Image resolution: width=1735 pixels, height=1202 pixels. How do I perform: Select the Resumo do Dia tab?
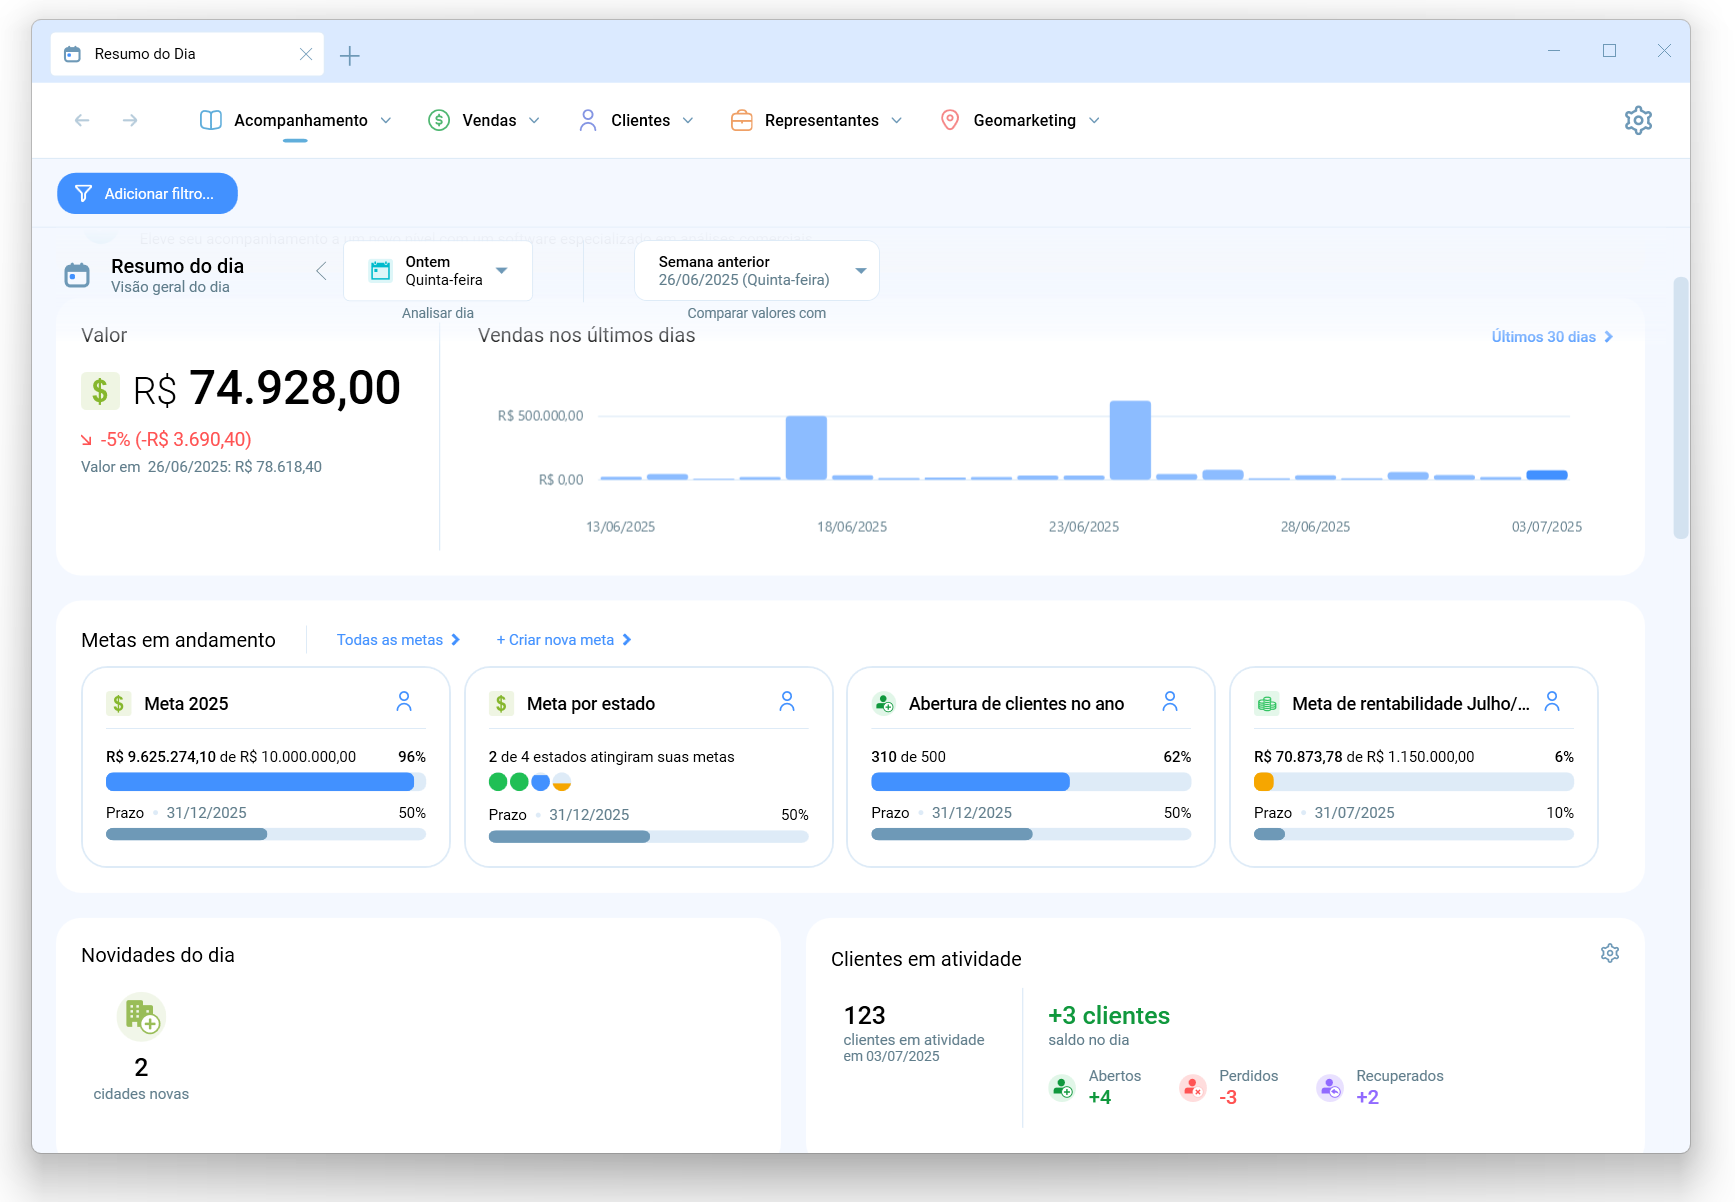(187, 54)
